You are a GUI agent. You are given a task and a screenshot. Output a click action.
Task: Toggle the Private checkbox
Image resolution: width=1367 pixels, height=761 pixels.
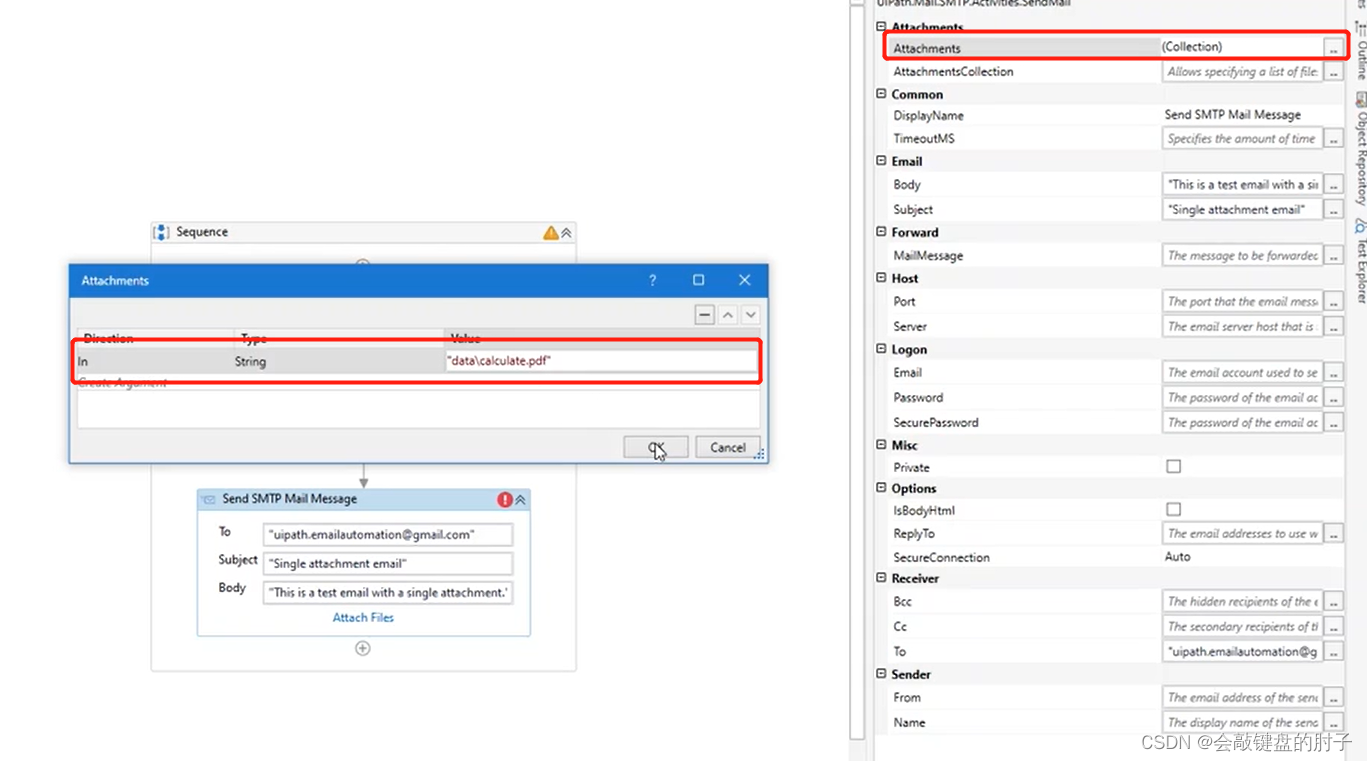1173,466
